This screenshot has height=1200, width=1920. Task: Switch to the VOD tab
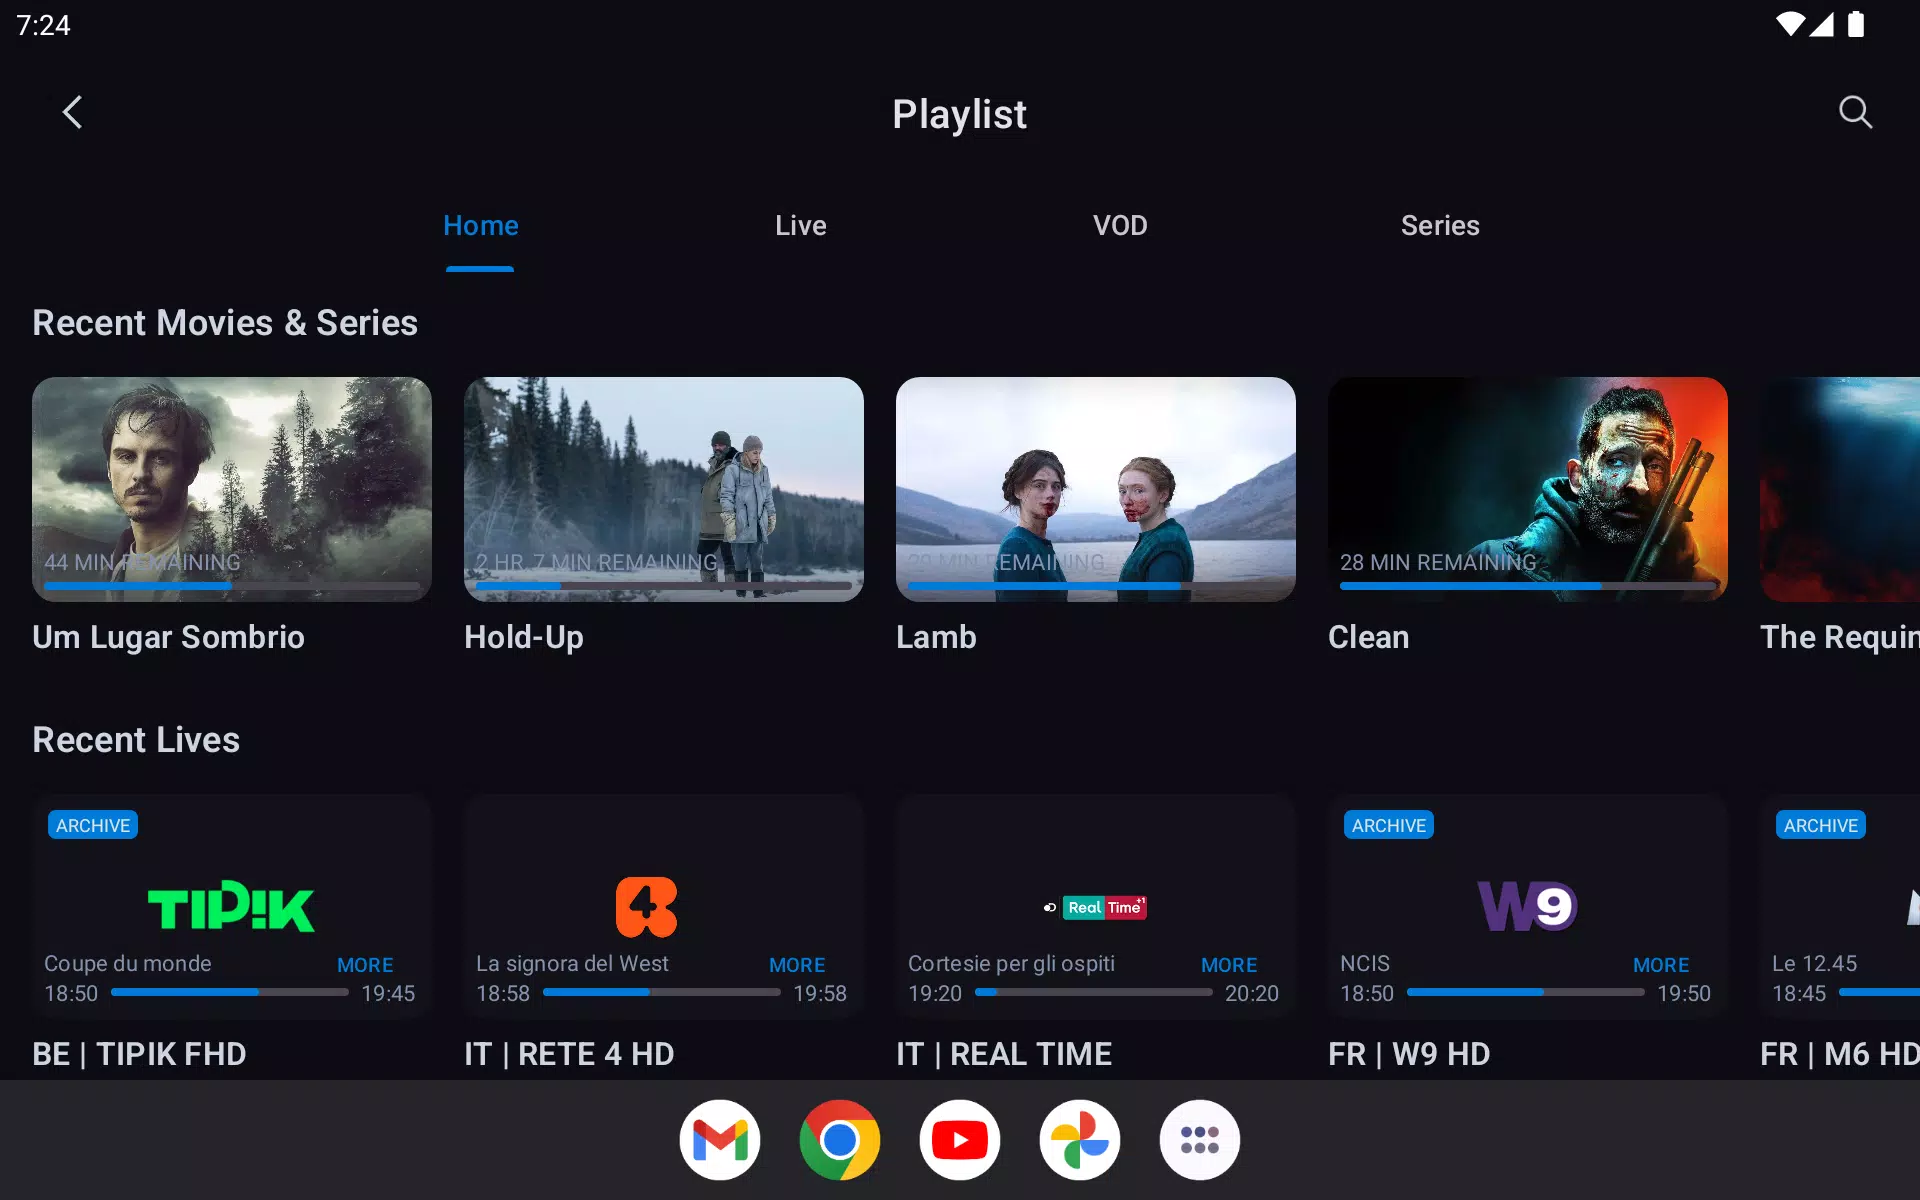tap(1120, 226)
